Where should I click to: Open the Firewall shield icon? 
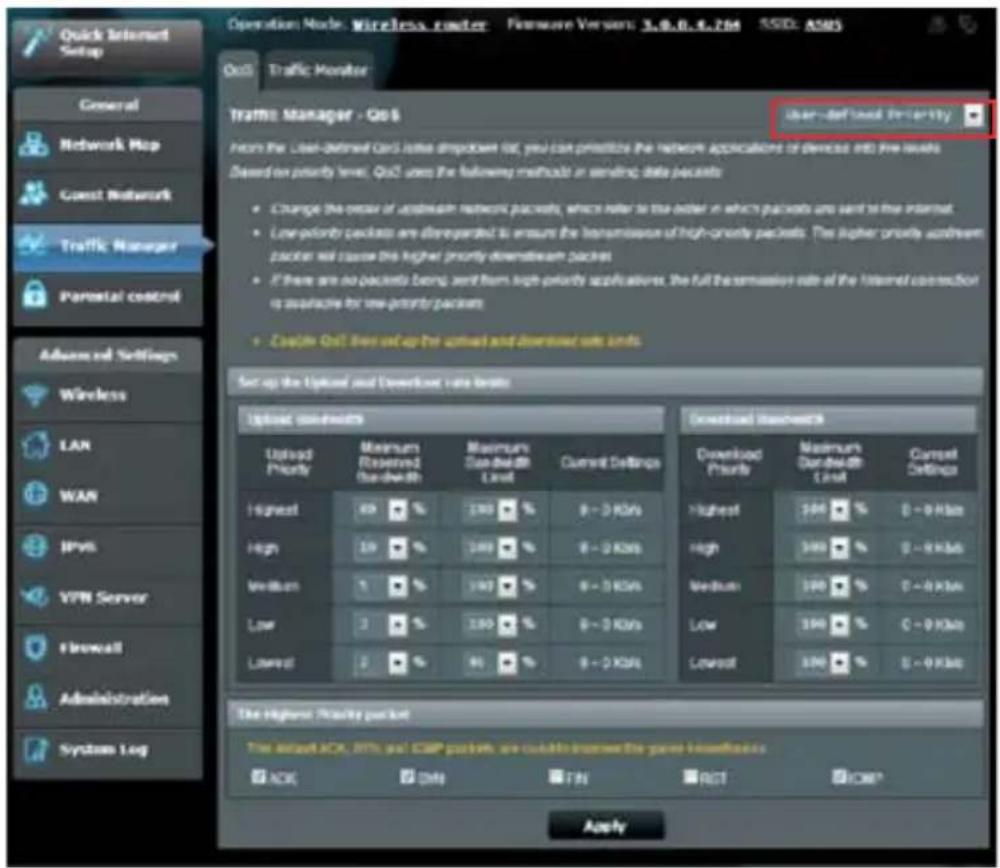[x=35, y=648]
